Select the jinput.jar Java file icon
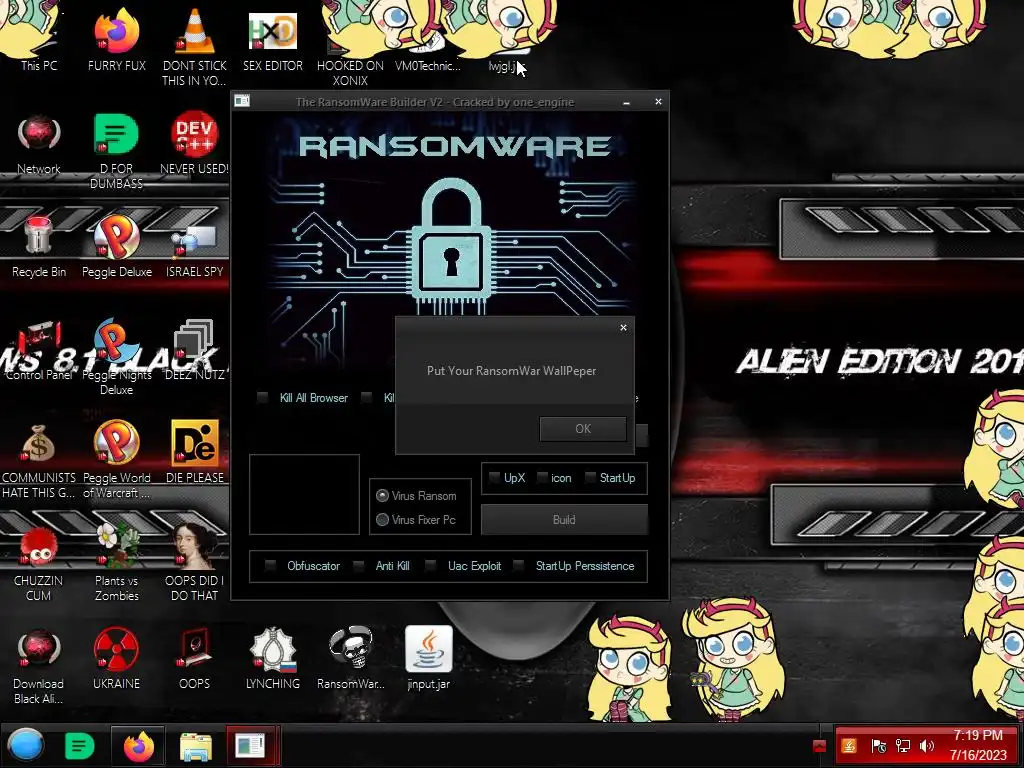This screenshot has width=1024, height=768. (x=428, y=658)
